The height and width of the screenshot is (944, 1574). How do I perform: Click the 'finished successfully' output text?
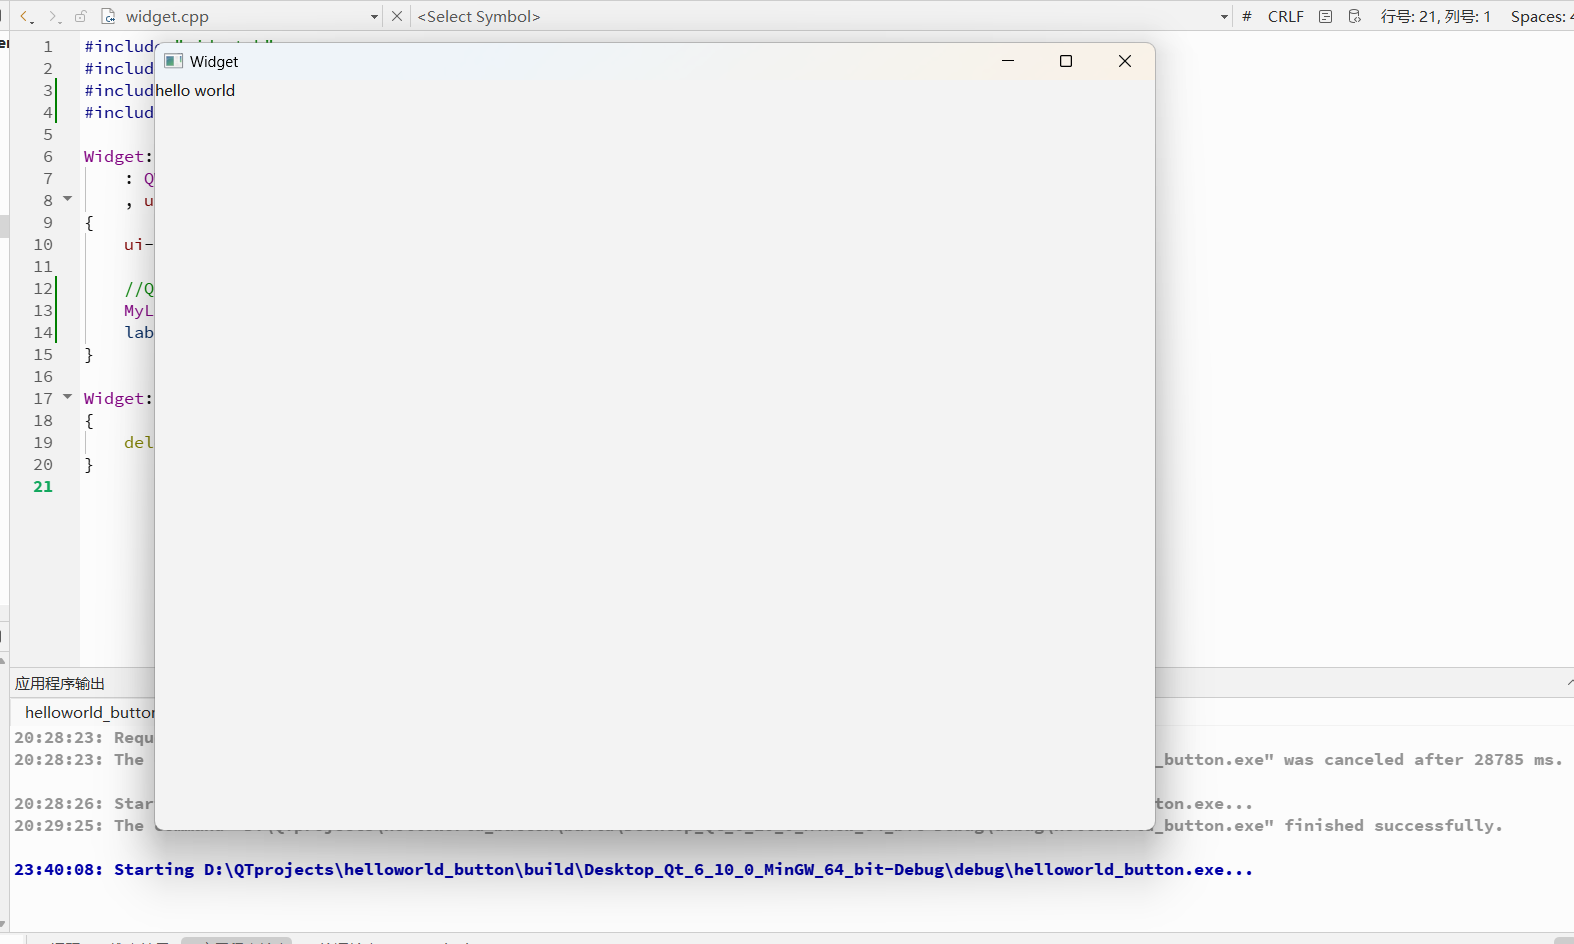[x=1393, y=826]
